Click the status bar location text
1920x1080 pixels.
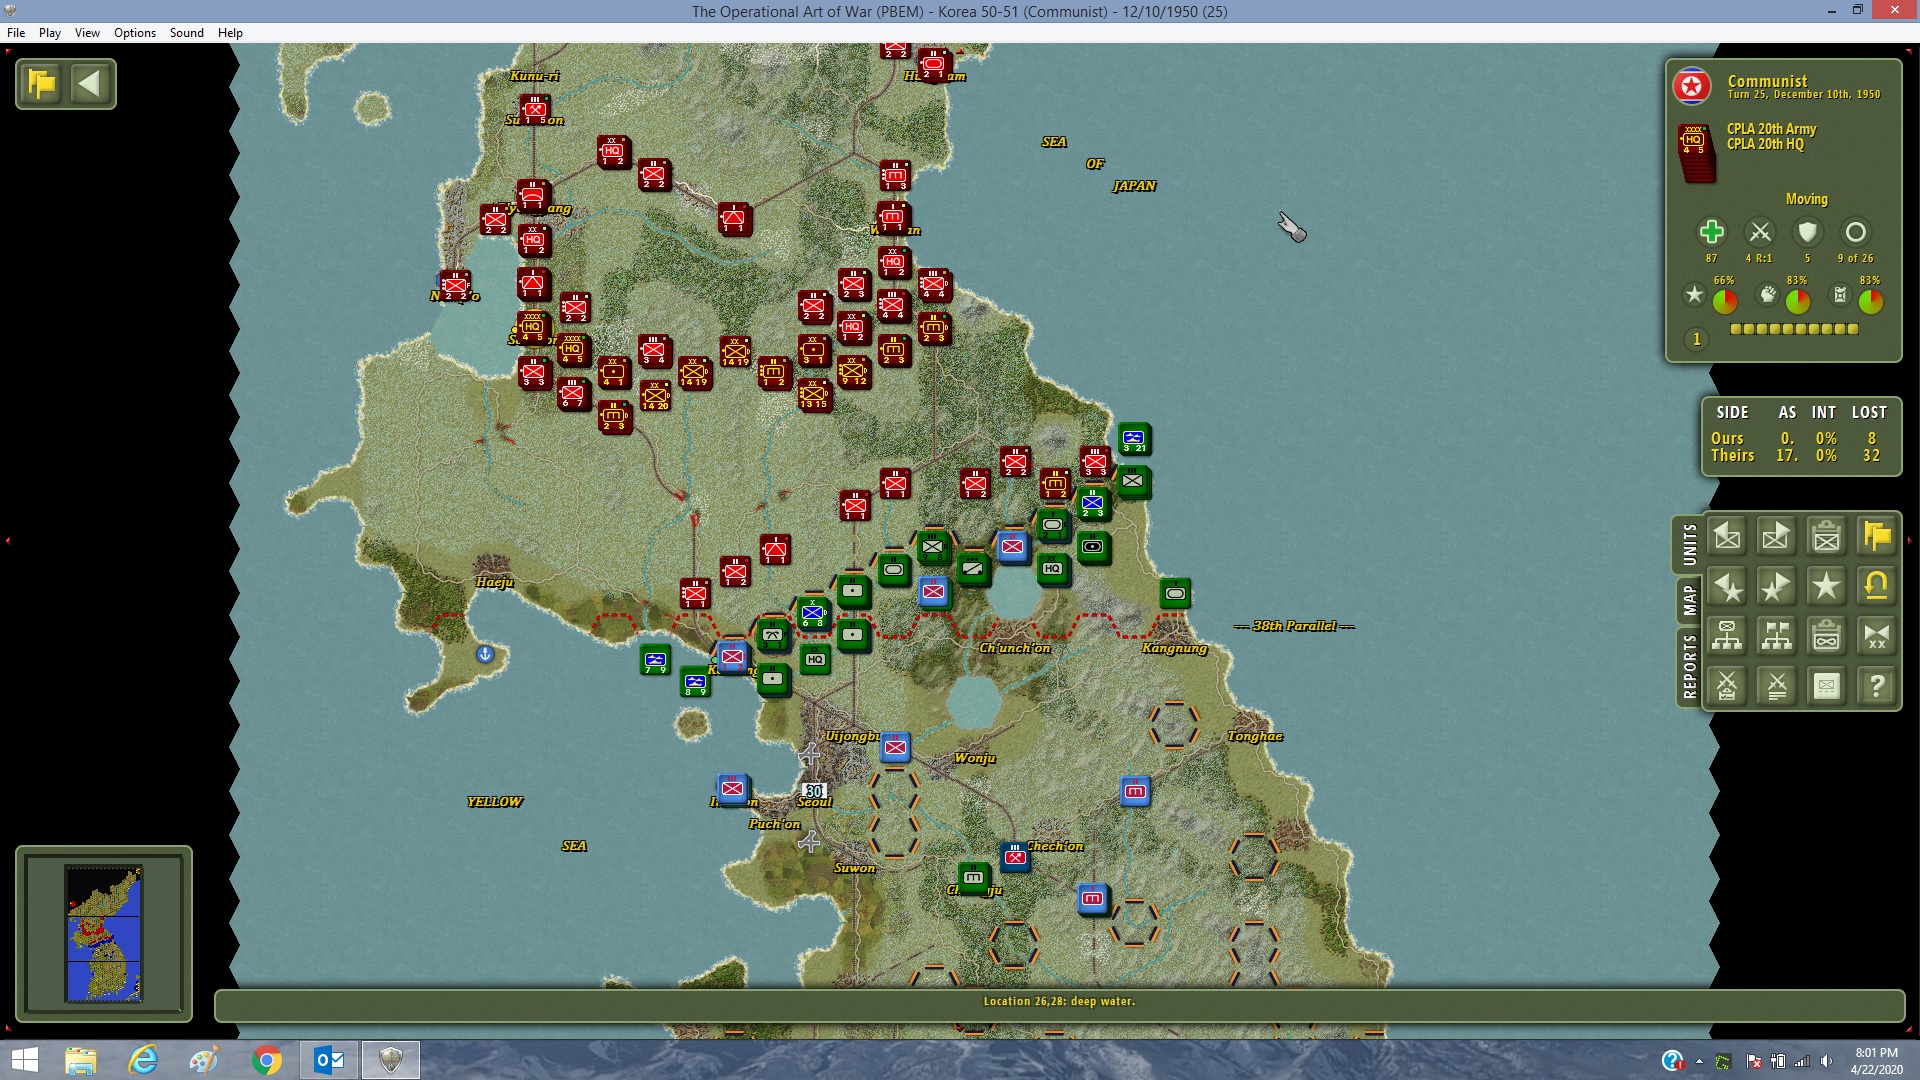point(1059,1001)
